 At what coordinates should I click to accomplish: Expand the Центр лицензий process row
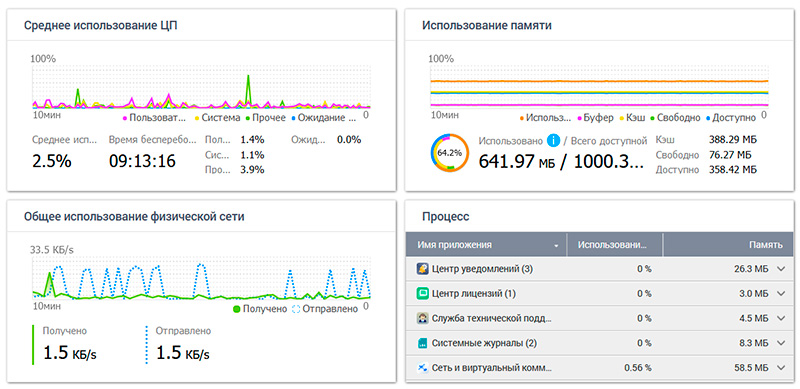(781, 294)
